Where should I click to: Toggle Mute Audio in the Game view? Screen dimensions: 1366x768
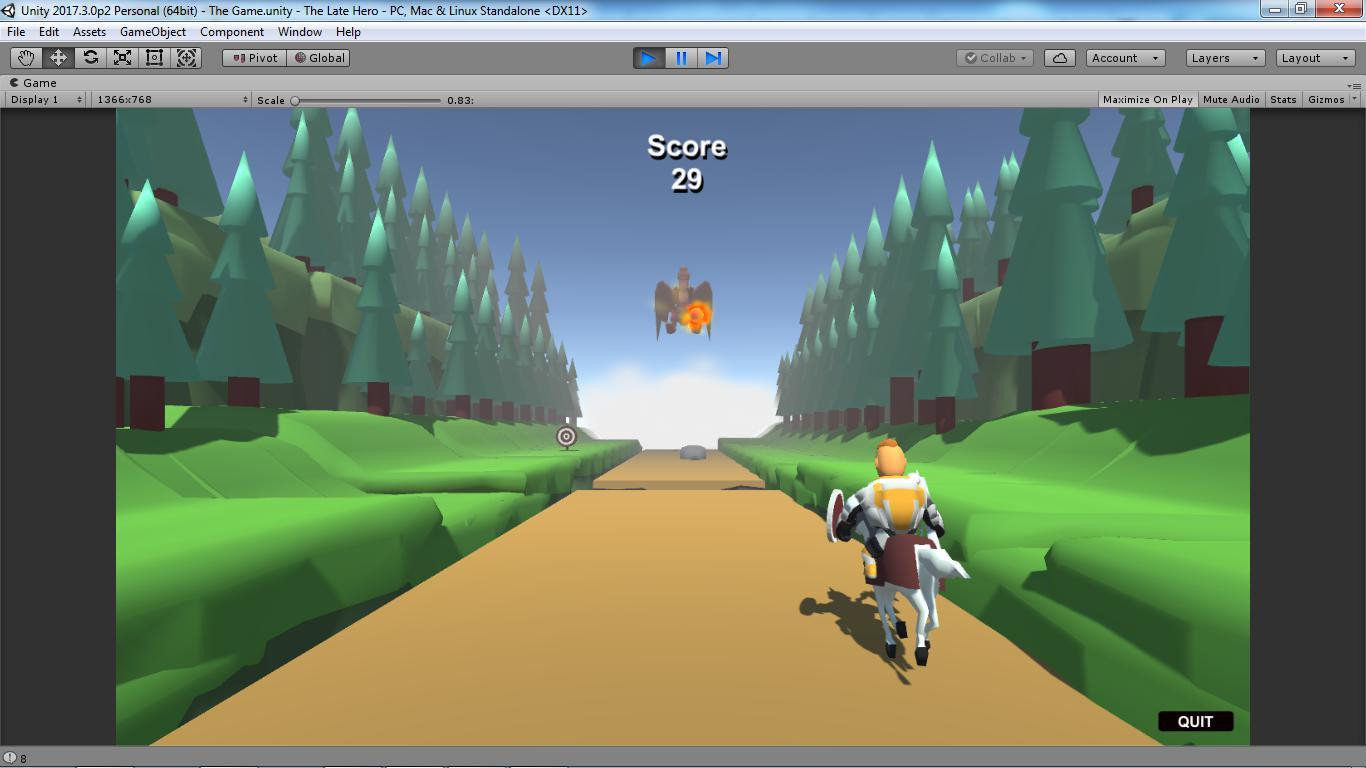[x=1231, y=99]
